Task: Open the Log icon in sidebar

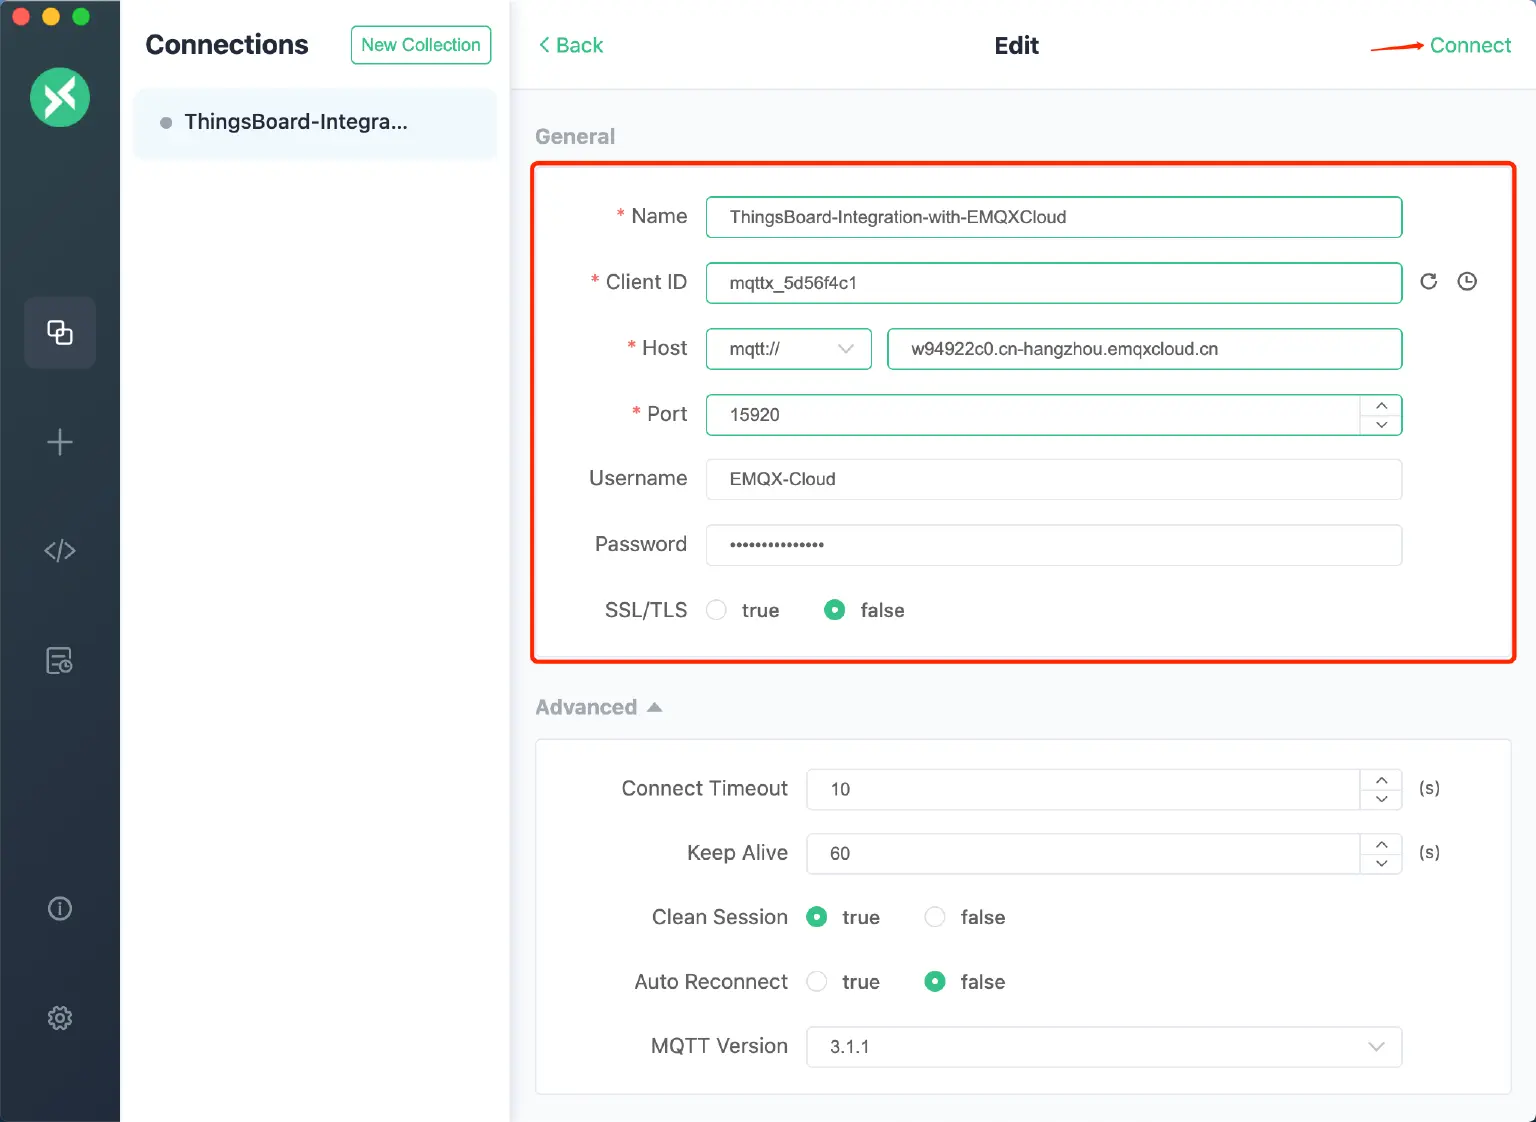Action: tap(60, 661)
